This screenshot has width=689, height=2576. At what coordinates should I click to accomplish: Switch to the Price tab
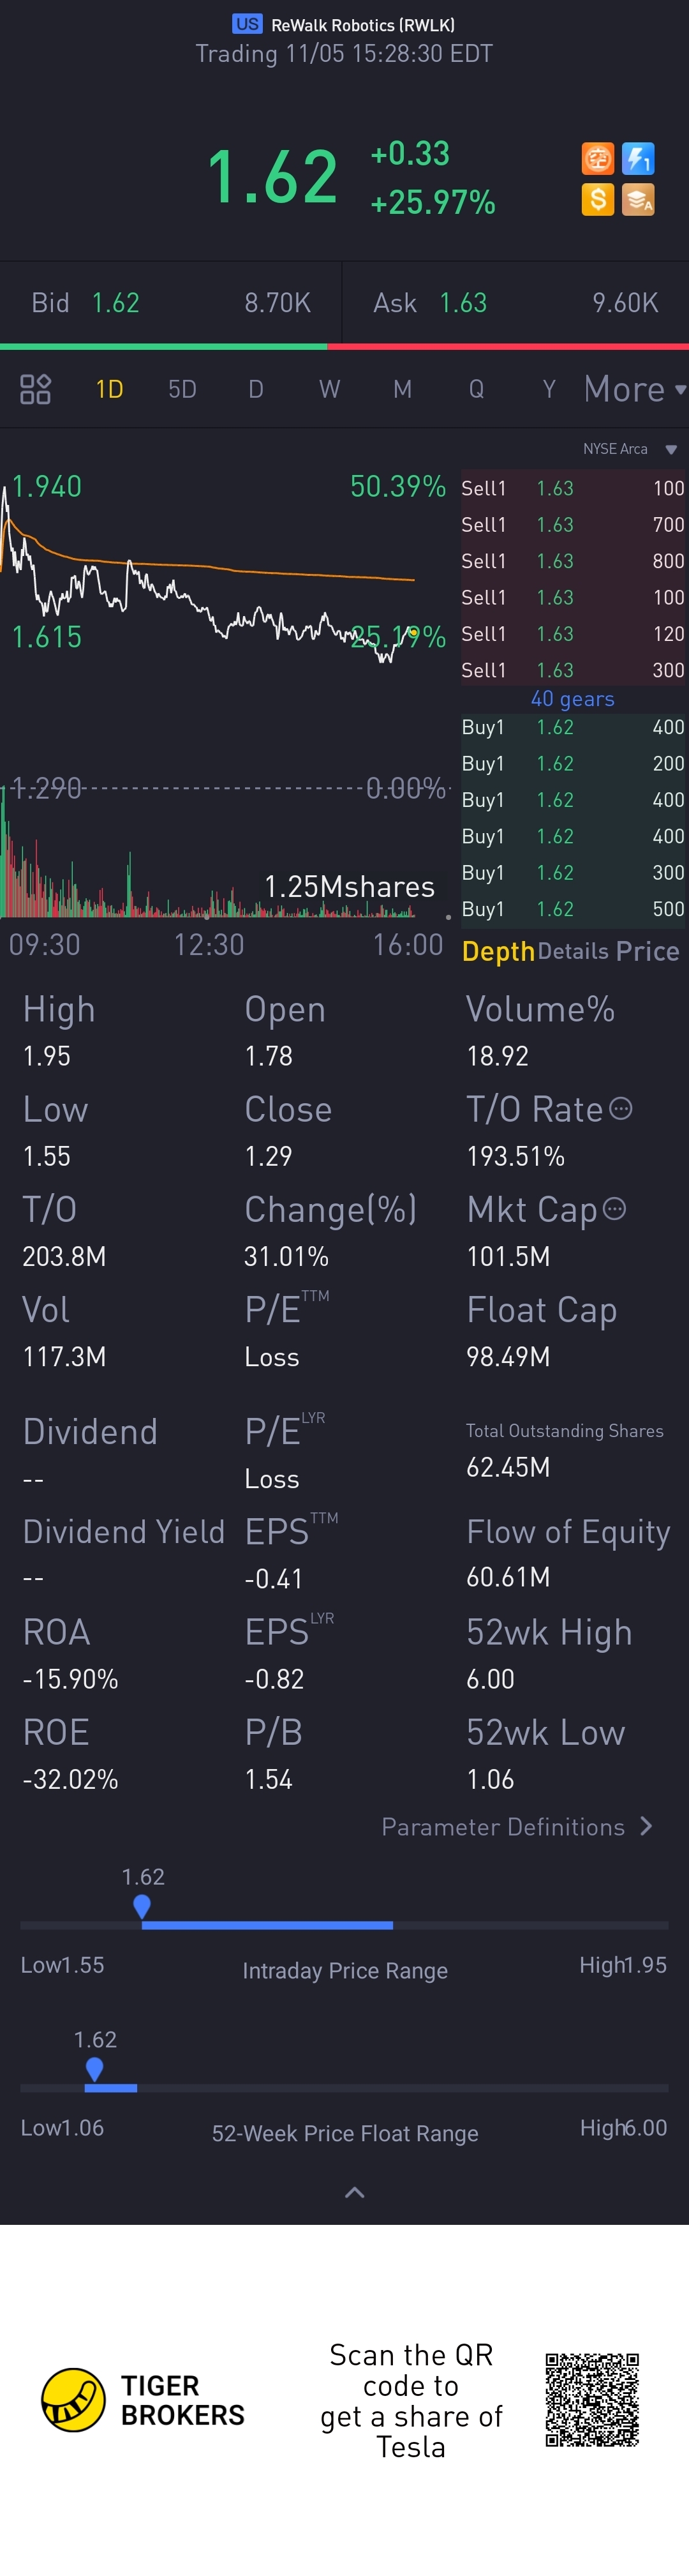click(x=648, y=951)
